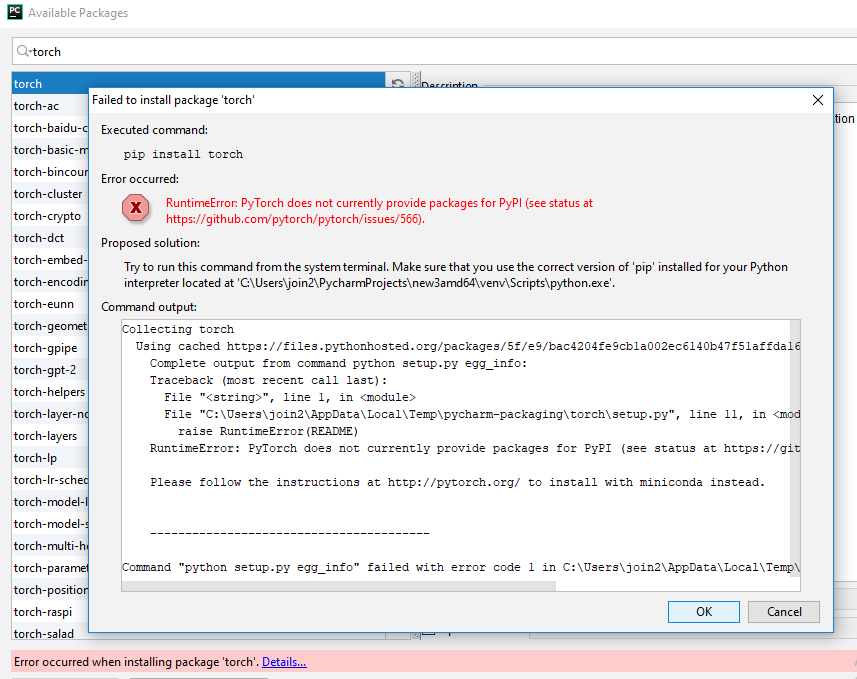Click the 'pip install torch' command text

[x=183, y=154]
